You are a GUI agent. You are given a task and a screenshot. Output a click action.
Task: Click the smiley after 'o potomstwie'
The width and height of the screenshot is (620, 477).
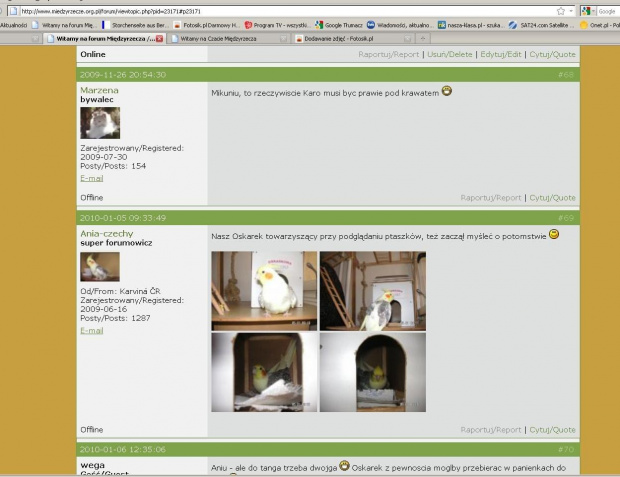554,235
